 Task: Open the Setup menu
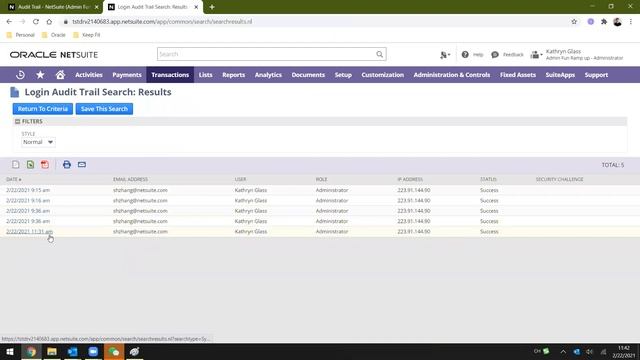click(343, 75)
